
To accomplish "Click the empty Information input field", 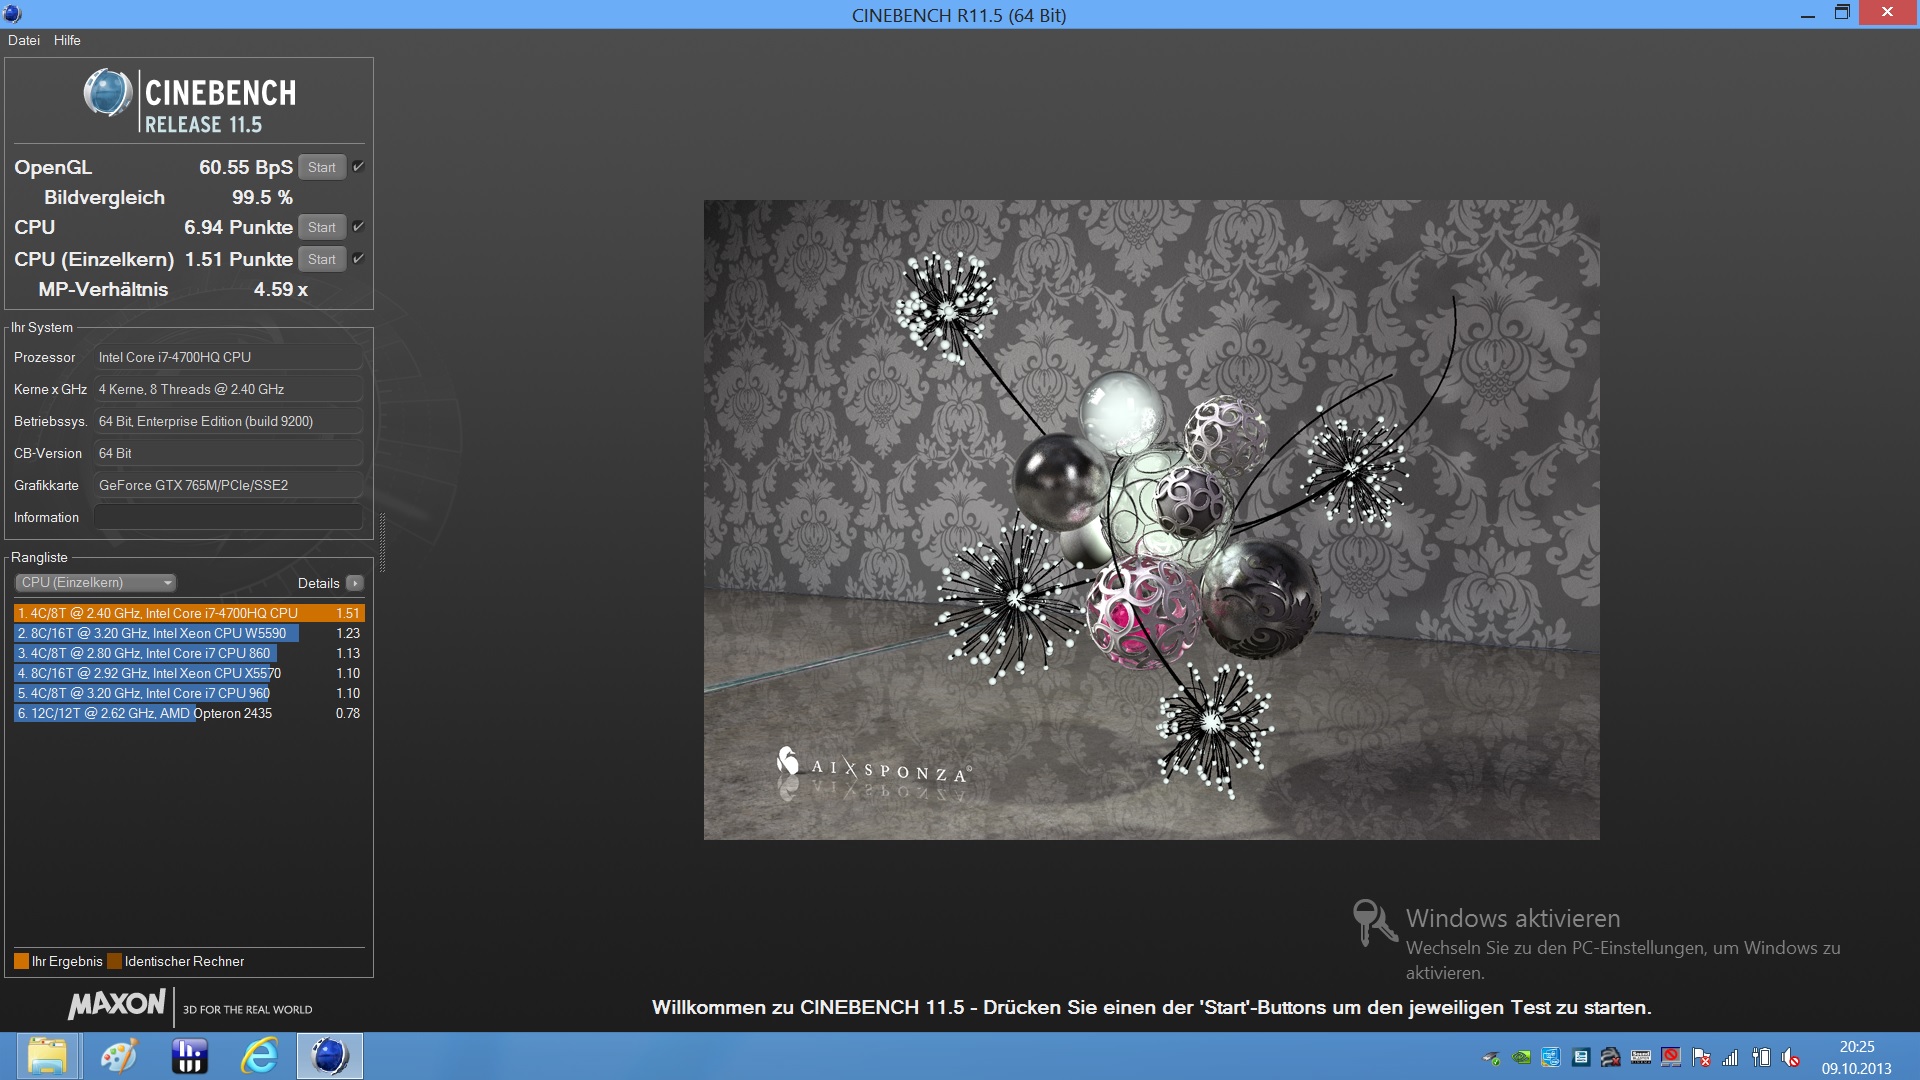I will pyautogui.click(x=228, y=517).
